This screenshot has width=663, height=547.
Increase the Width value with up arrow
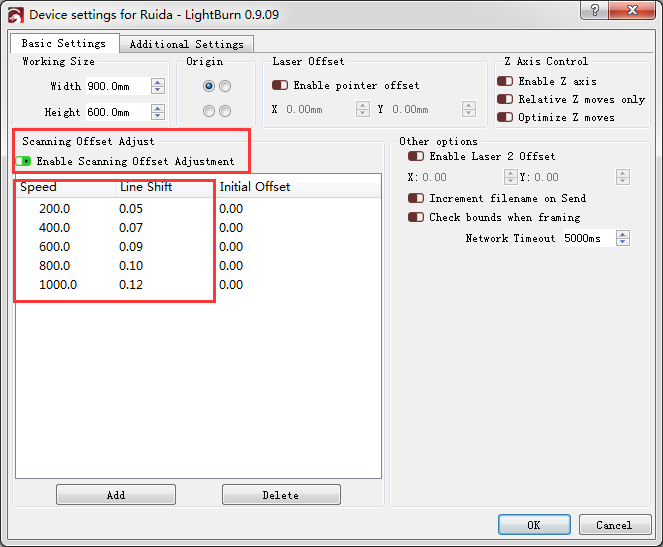pyautogui.click(x=158, y=82)
